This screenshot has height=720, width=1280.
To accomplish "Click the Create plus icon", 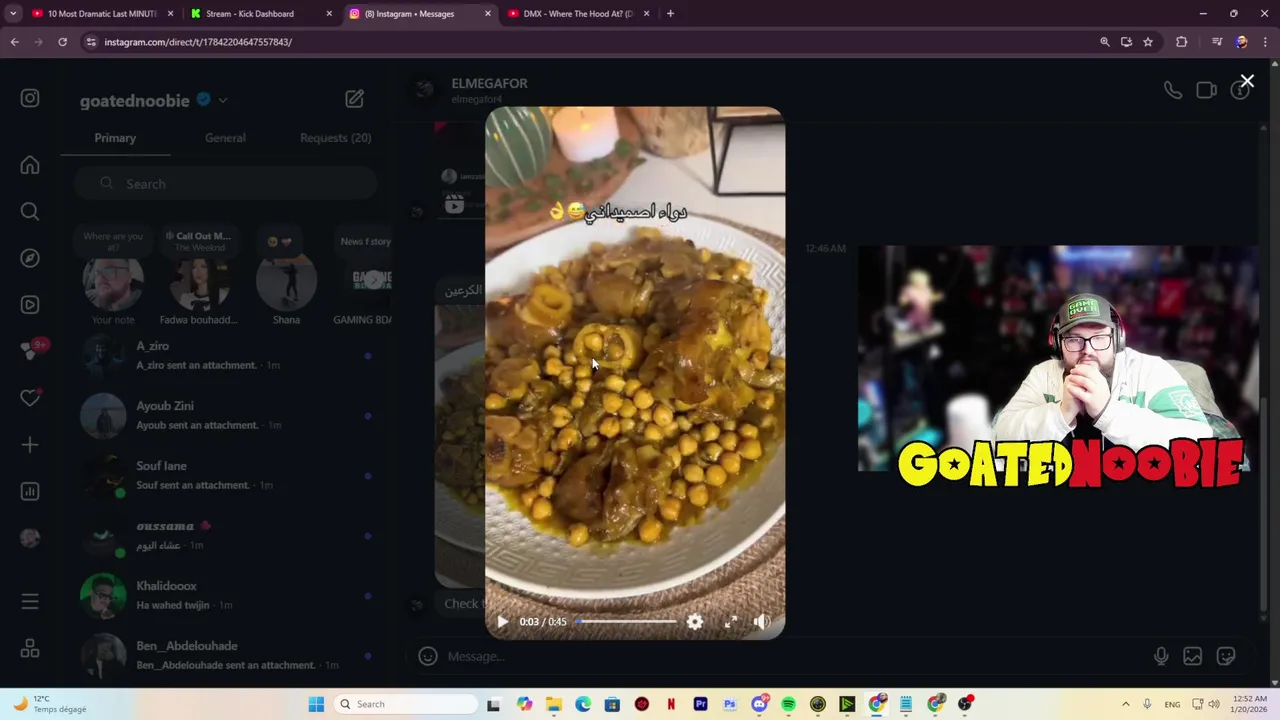I will point(30,445).
